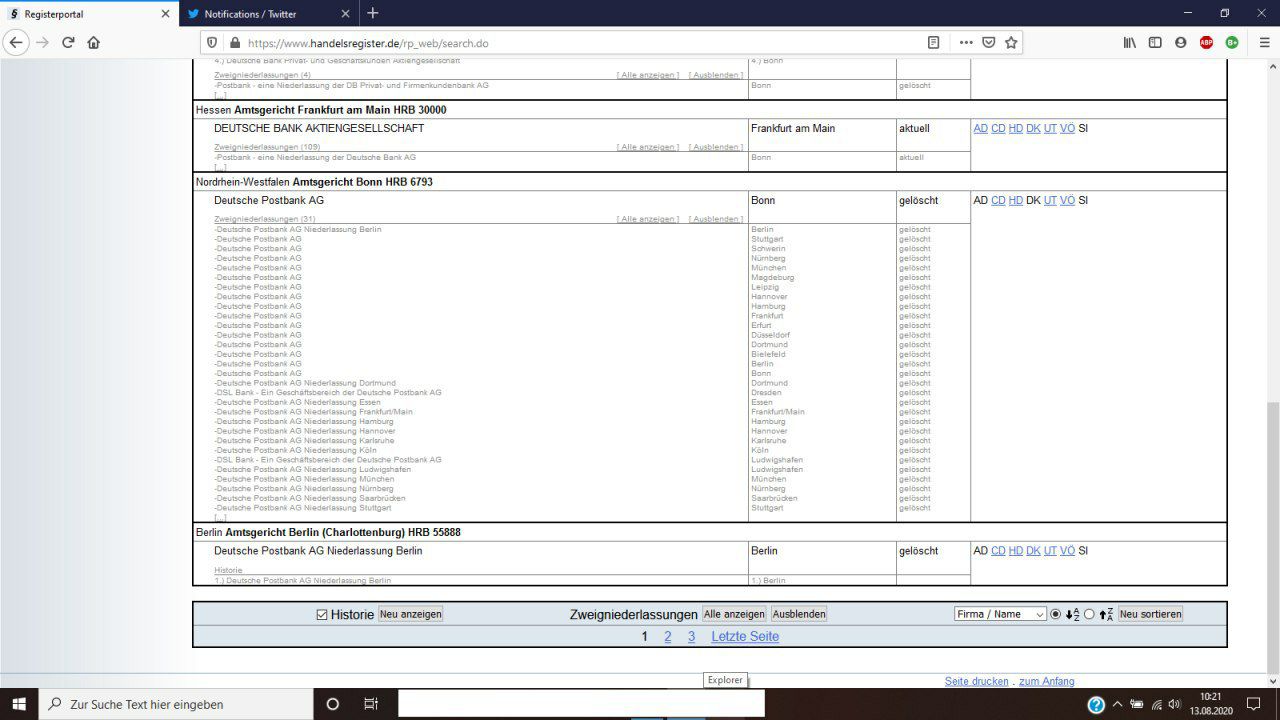This screenshot has width=1280, height=720.
Task: Close the Registerportal tab
Action: pos(165,14)
